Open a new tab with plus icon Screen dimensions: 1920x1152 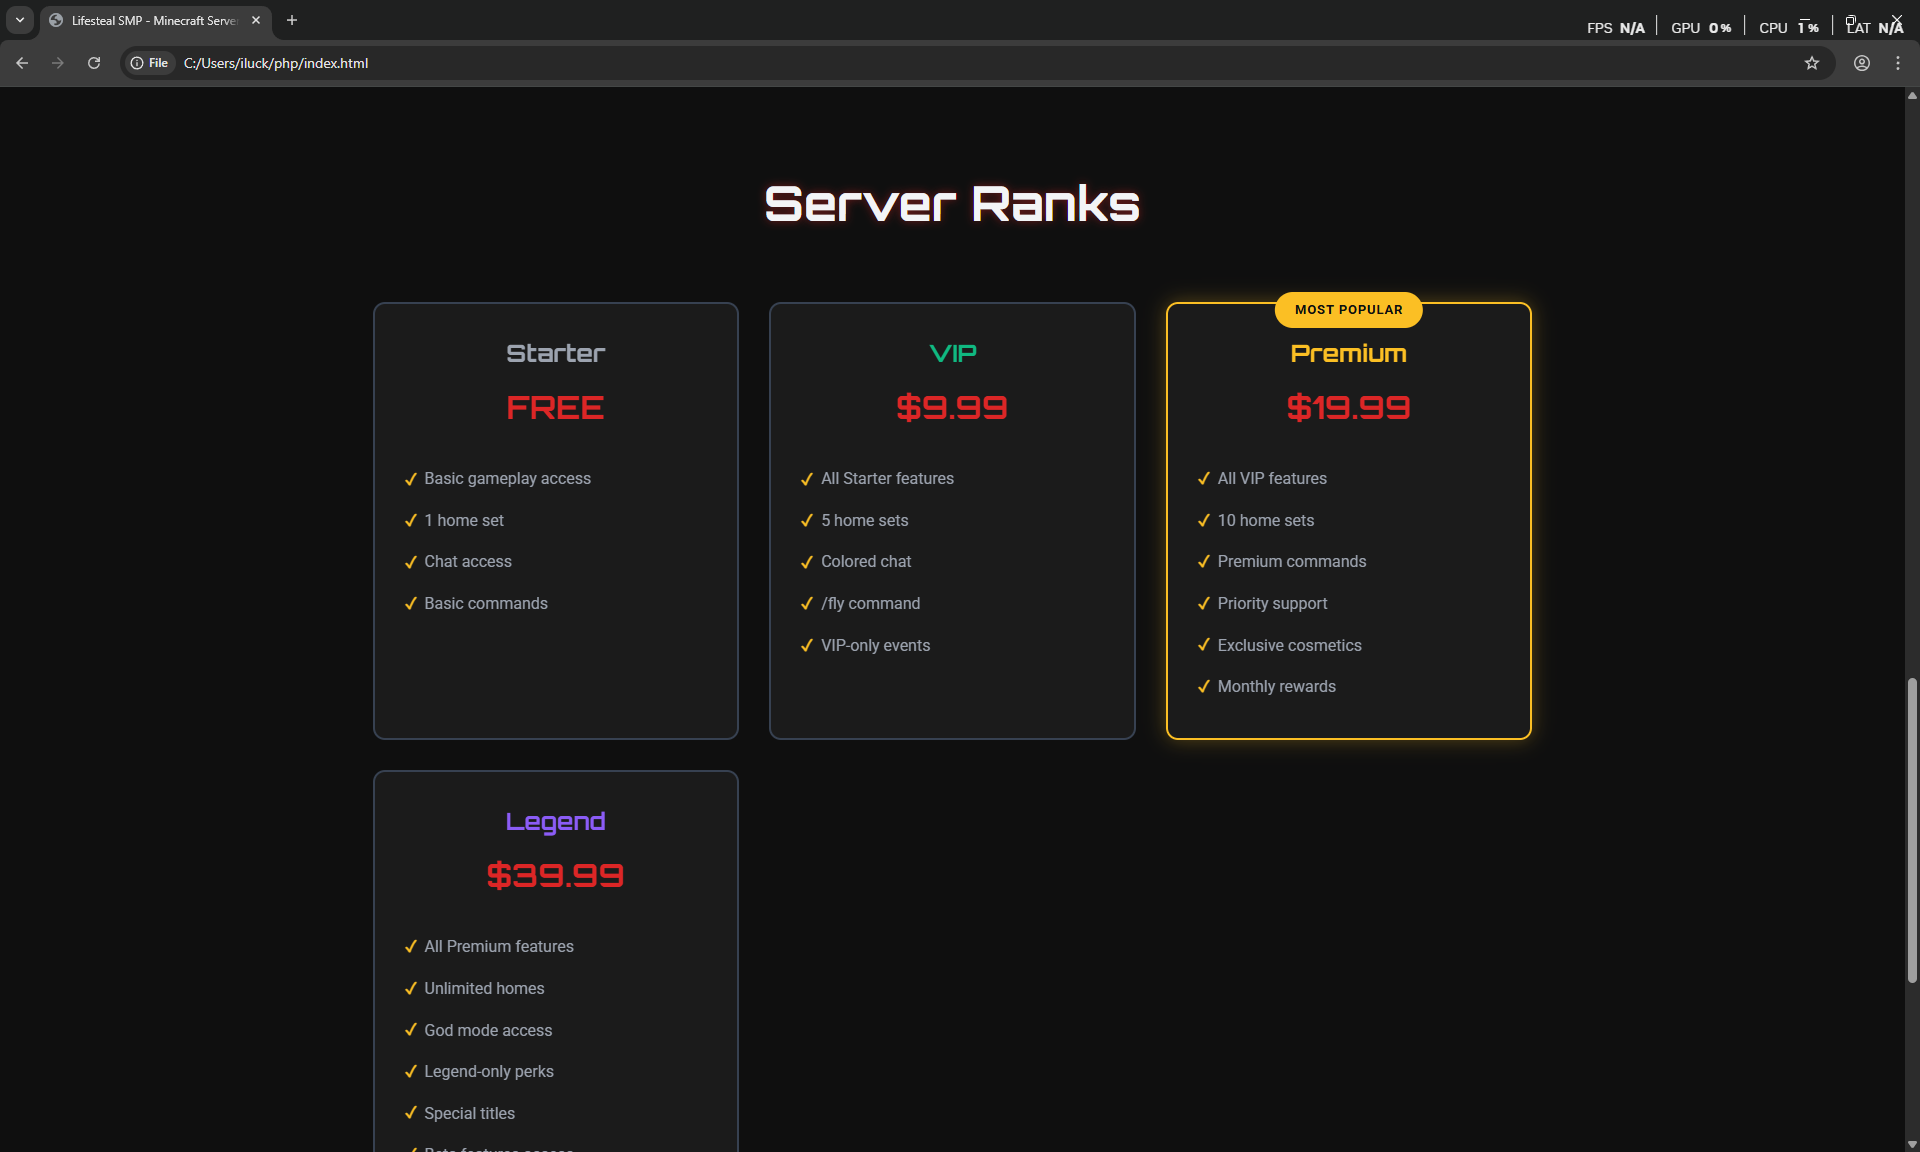(292, 20)
